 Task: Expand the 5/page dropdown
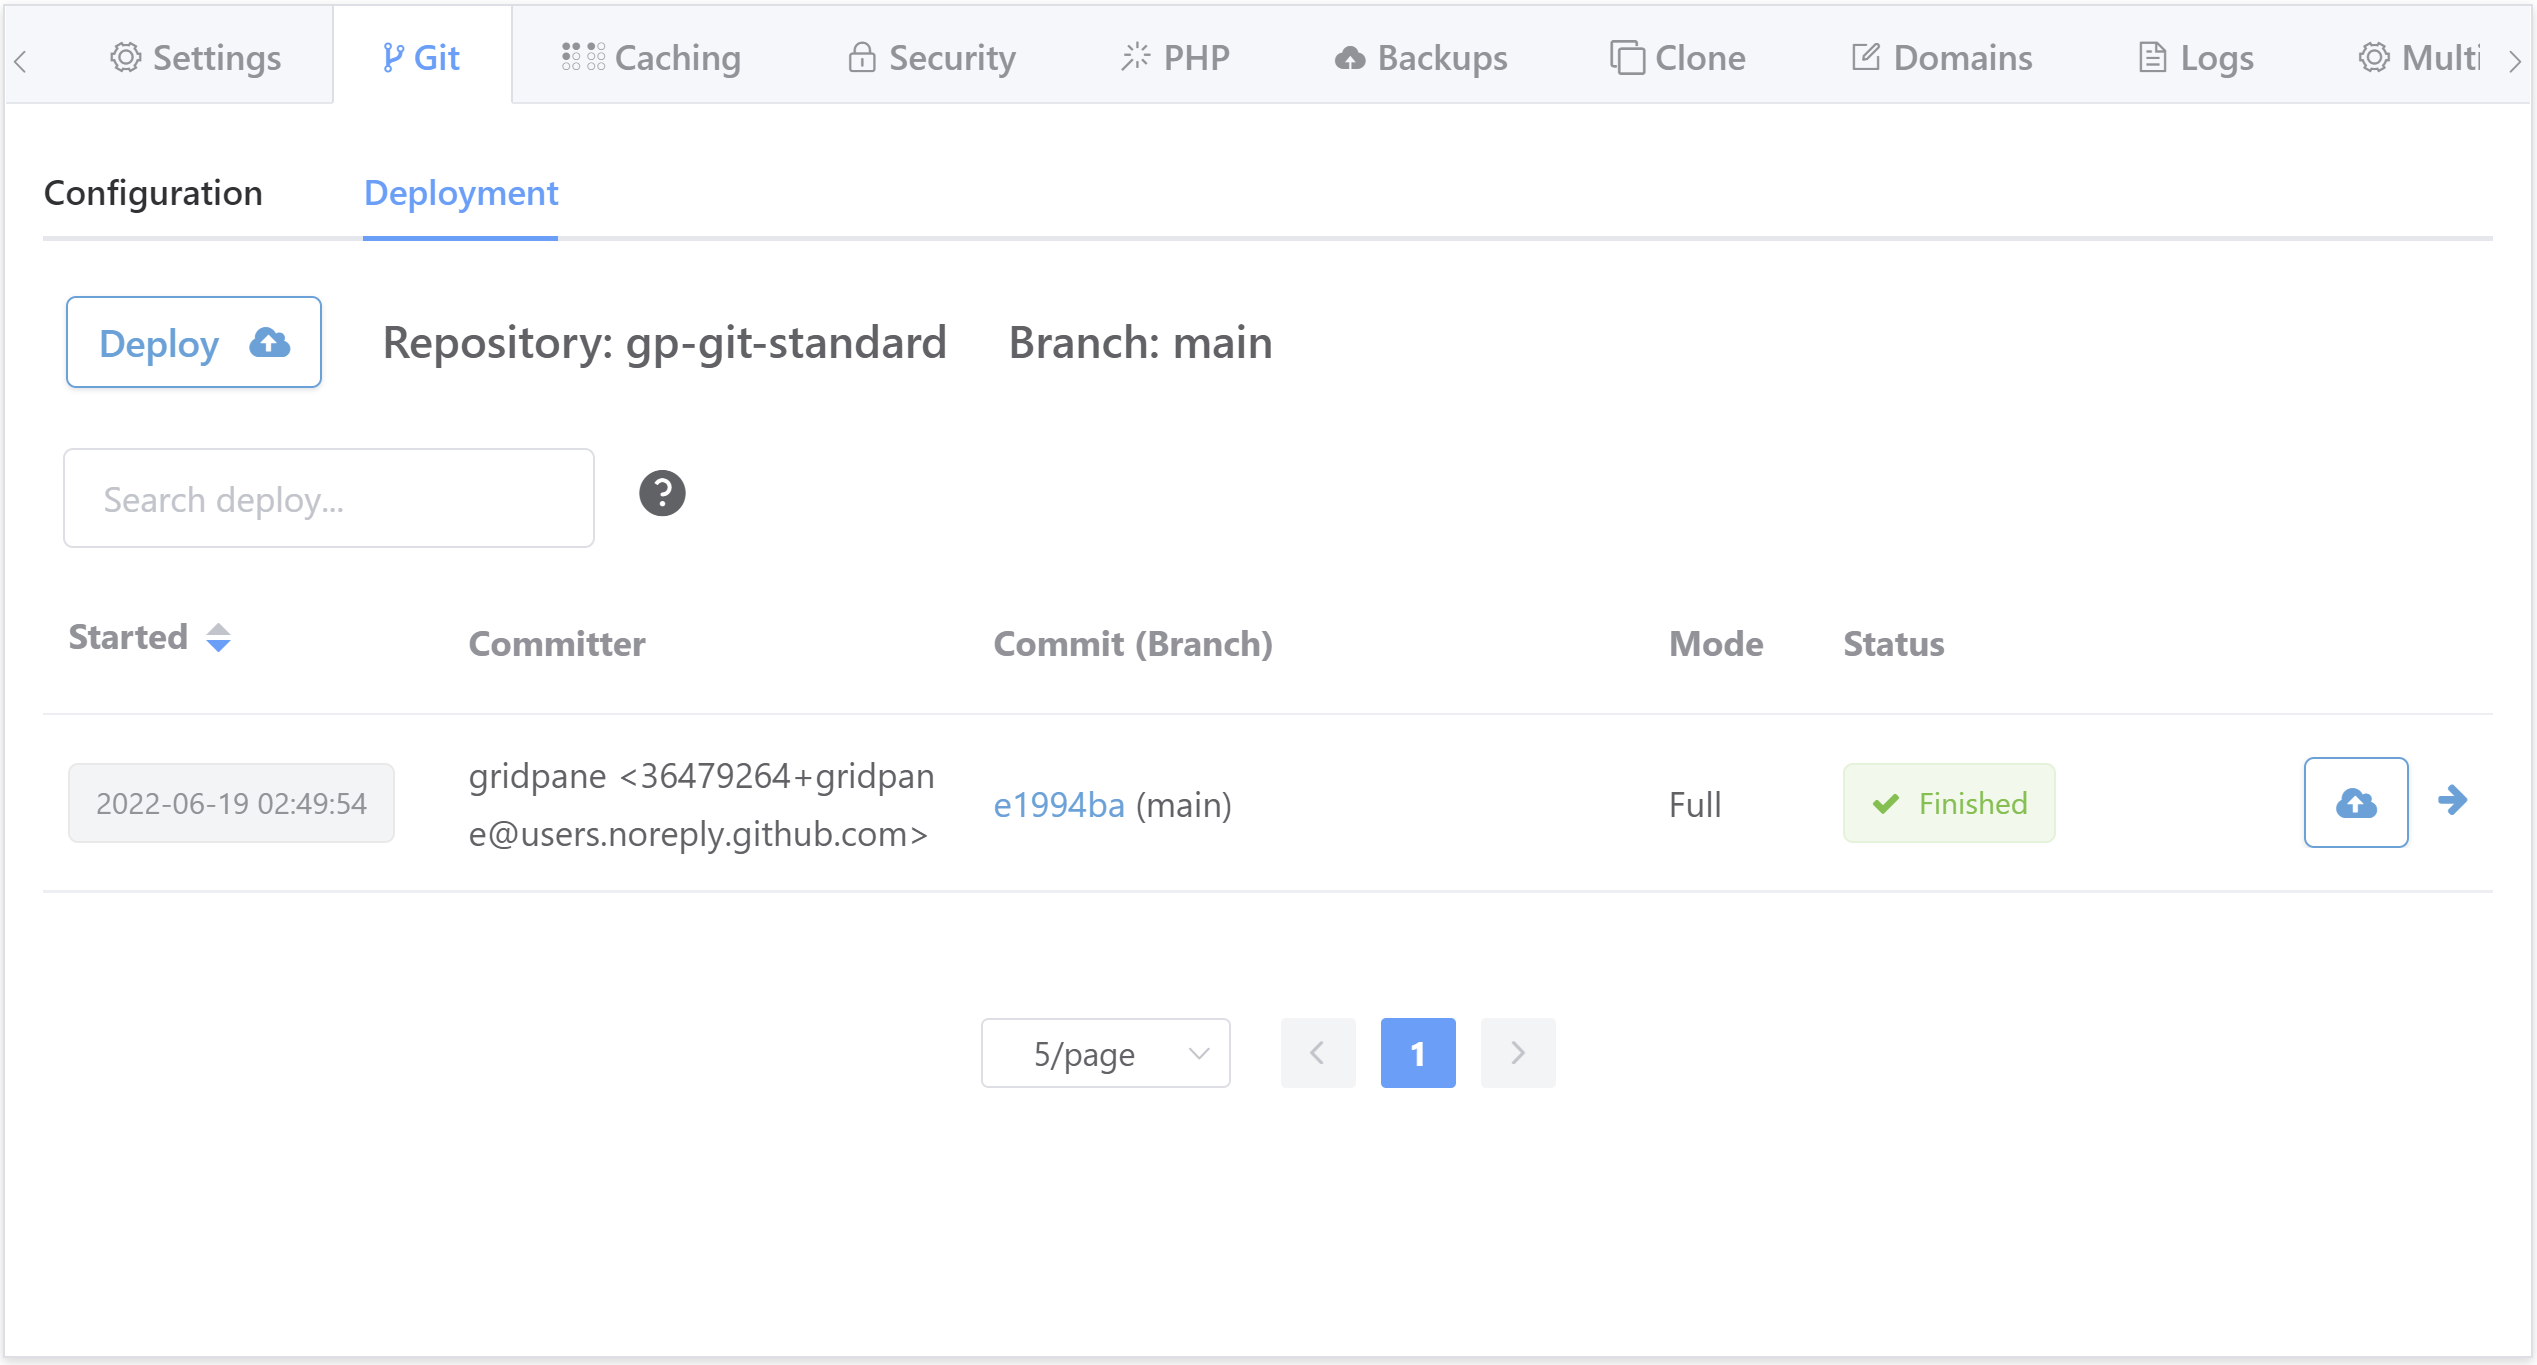point(1105,1053)
